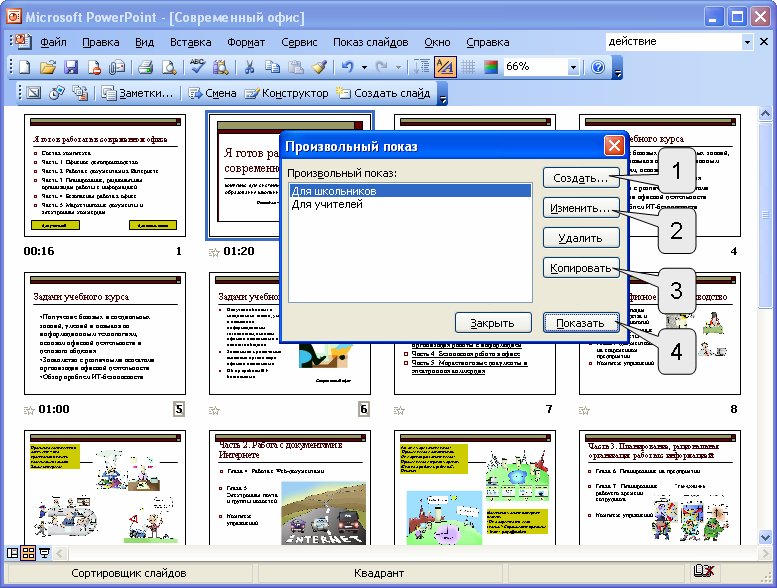This screenshot has width=777, height=588.
Task: Select 'Для школьников' in custom show list
Action: [410, 191]
